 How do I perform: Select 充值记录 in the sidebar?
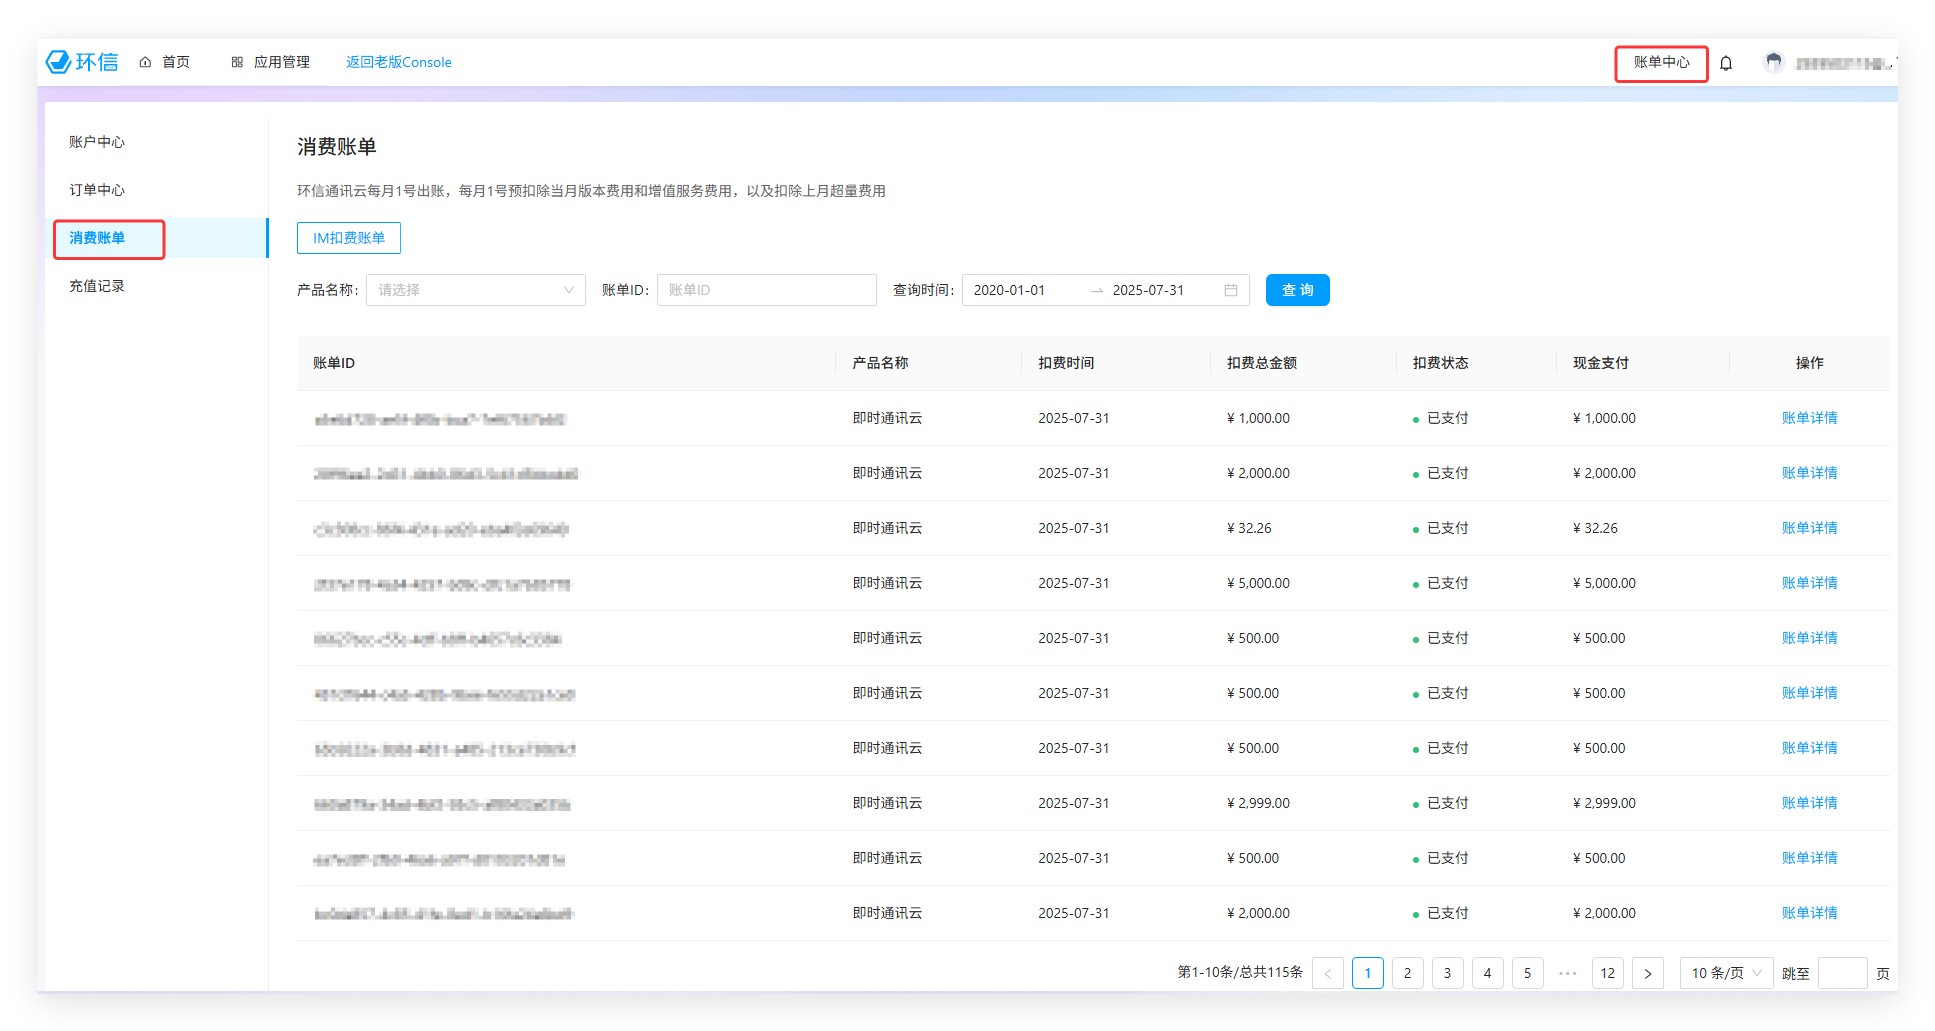click(97, 286)
